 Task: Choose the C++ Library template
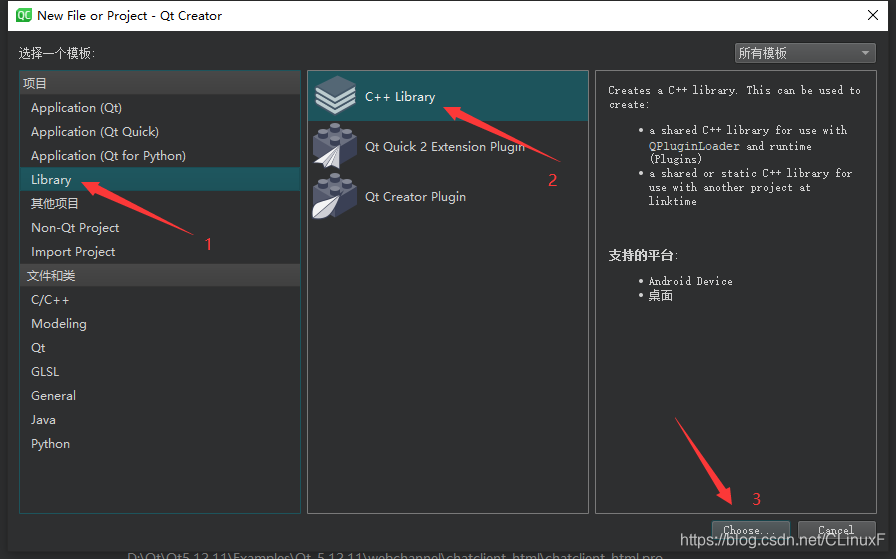pyautogui.click(x=448, y=96)
